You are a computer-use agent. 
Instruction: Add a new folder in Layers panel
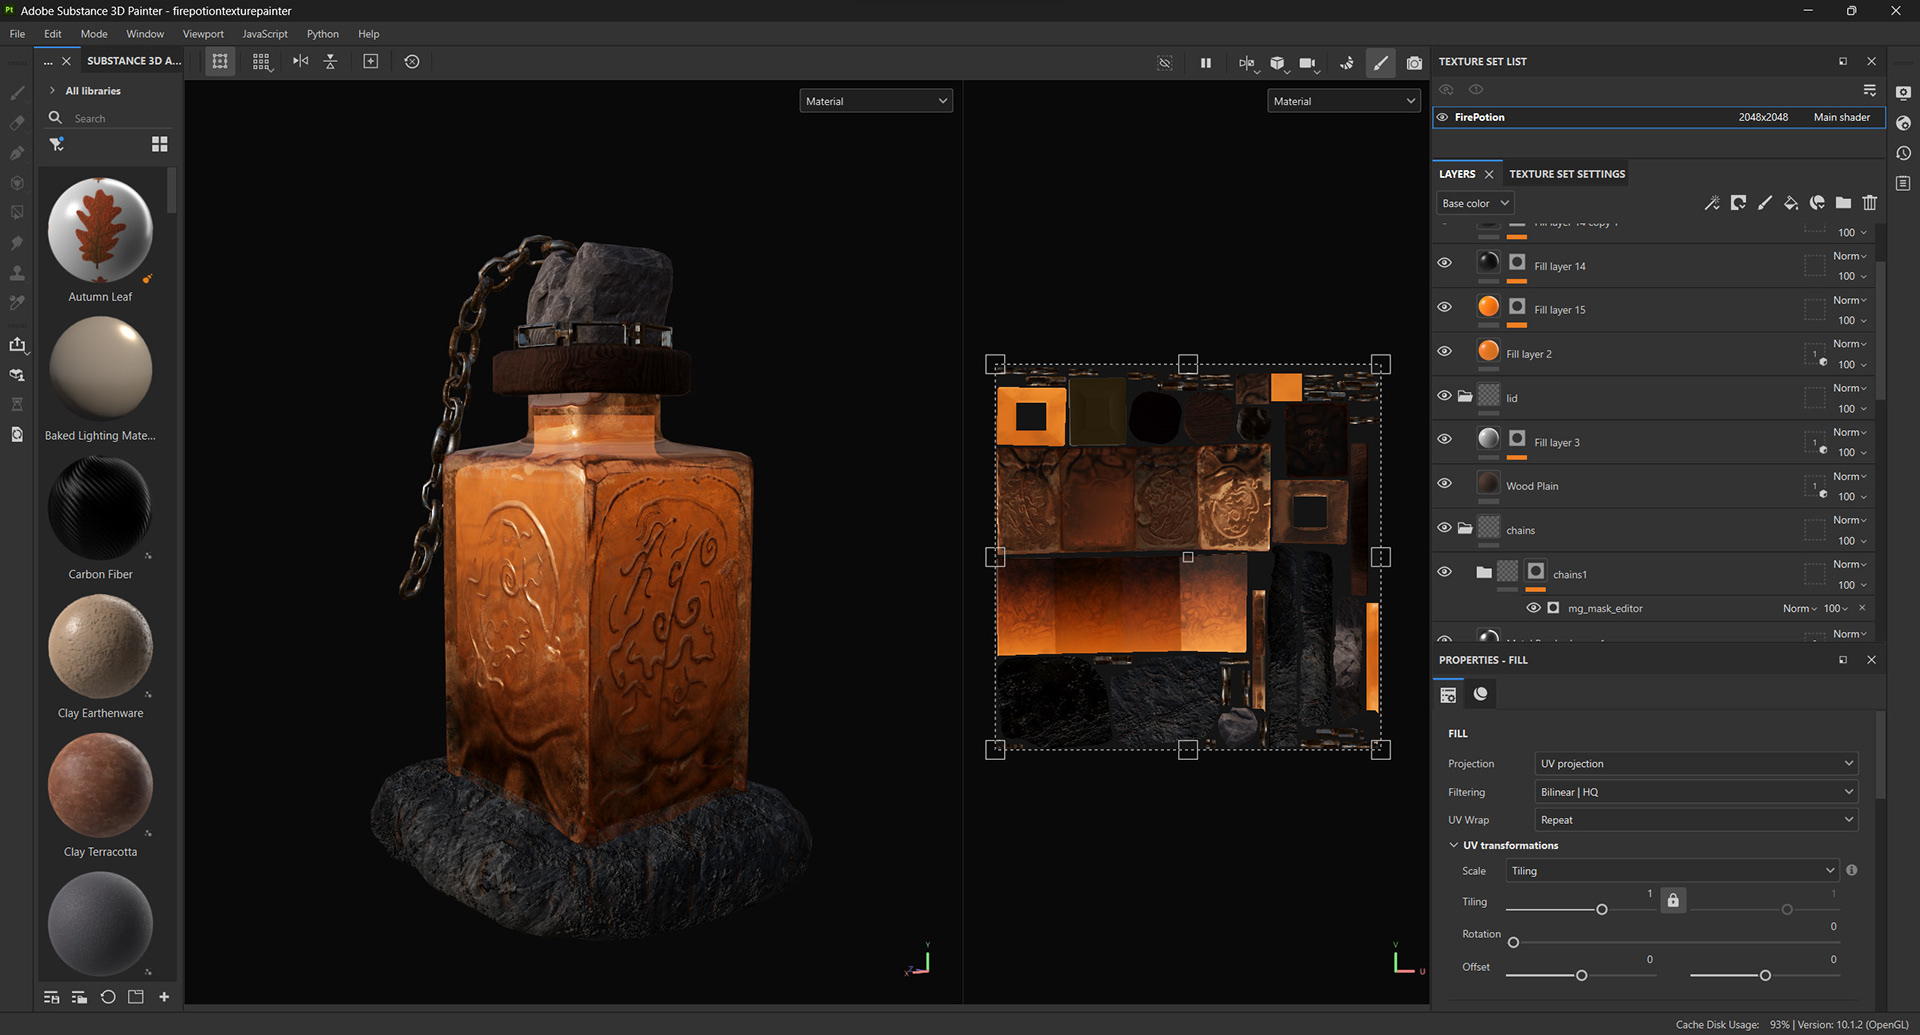point(1843,203)
